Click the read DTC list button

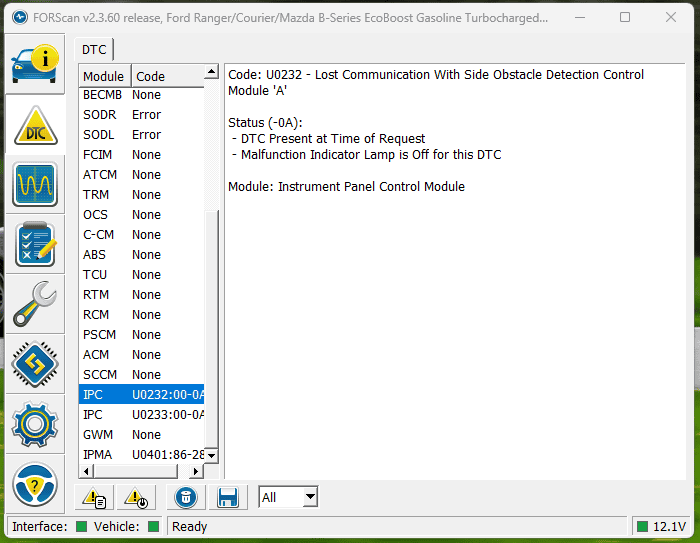(x=94, y=497)
